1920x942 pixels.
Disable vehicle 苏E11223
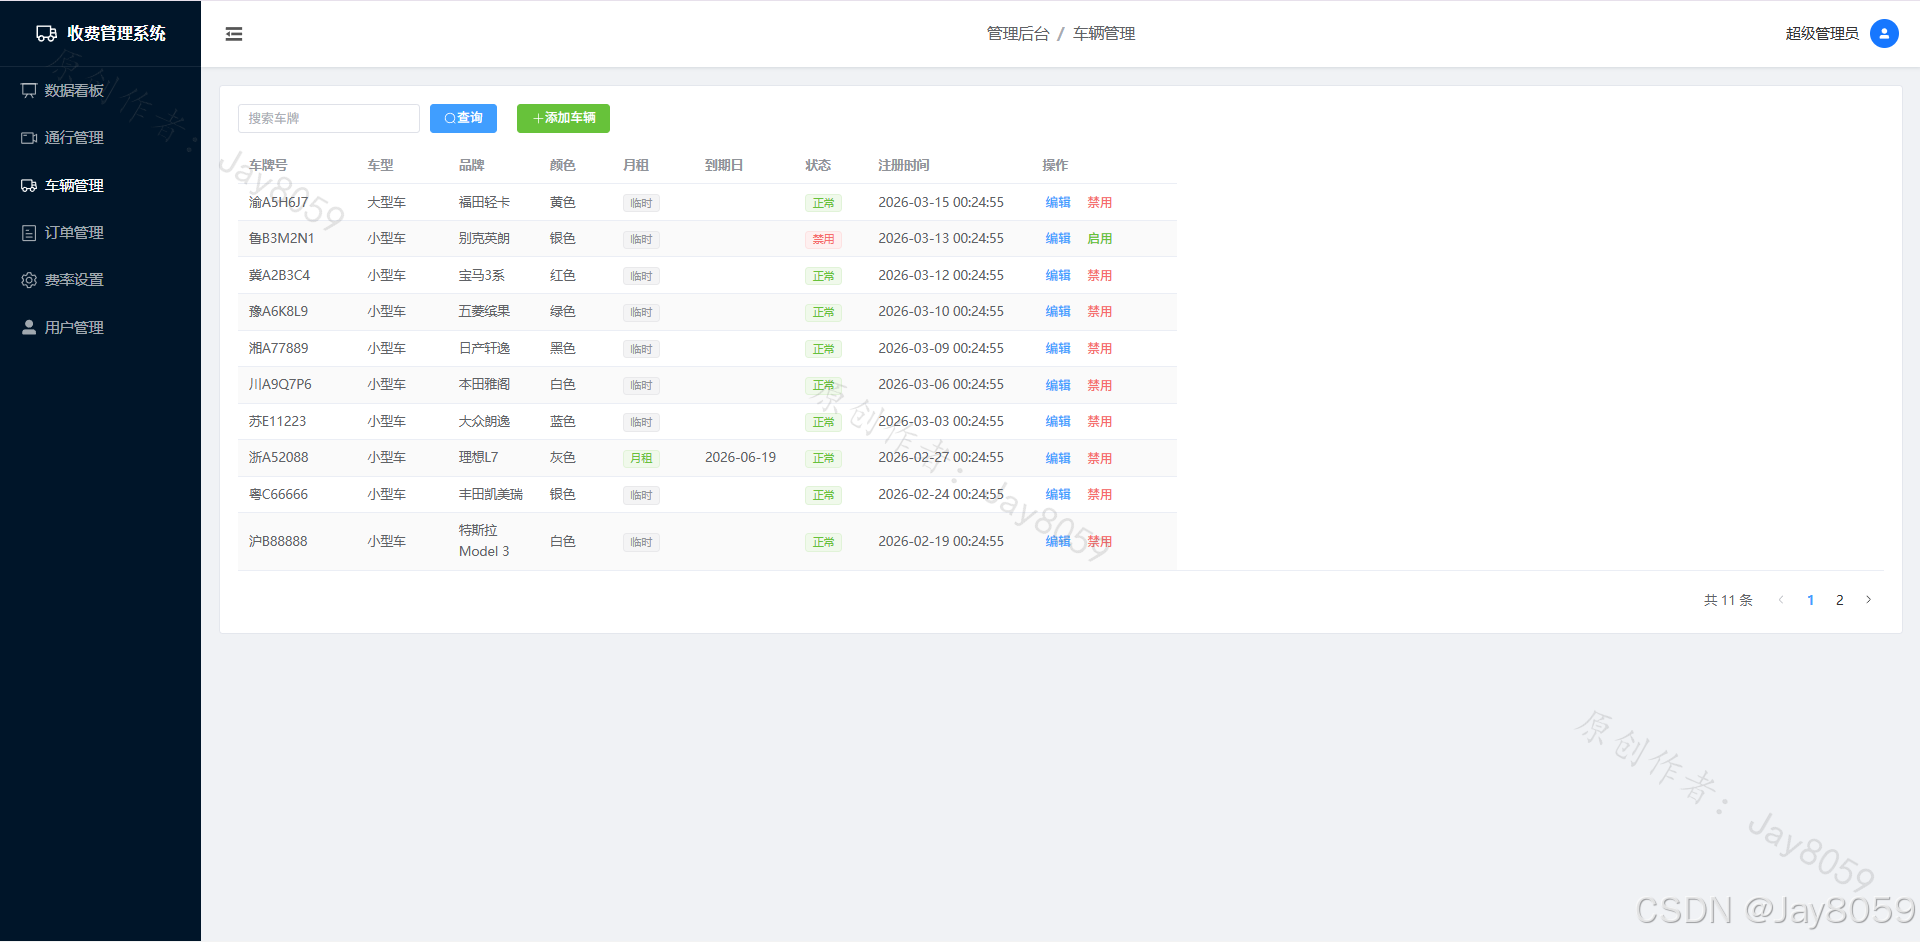tap(1100, 422)
